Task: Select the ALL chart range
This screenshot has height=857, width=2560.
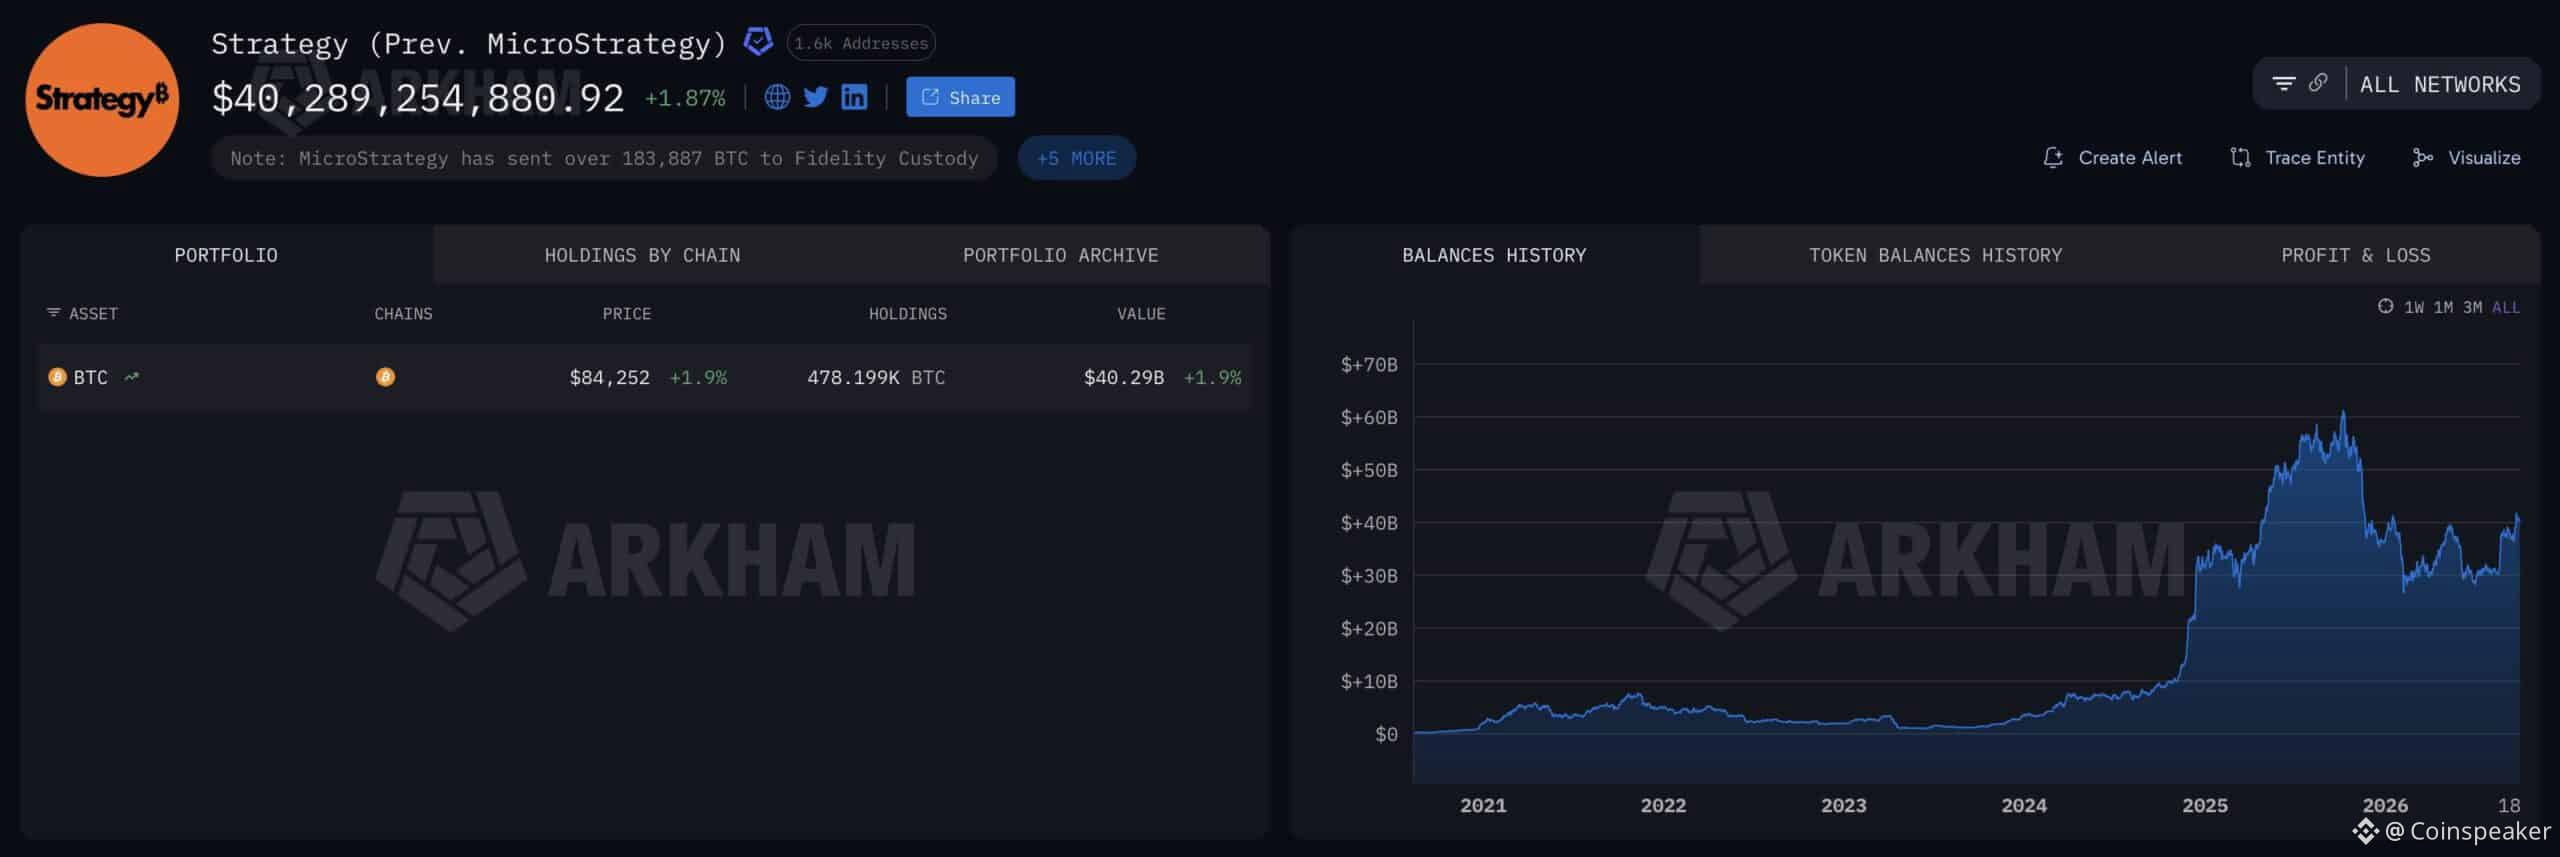Action: [2506, 308]
